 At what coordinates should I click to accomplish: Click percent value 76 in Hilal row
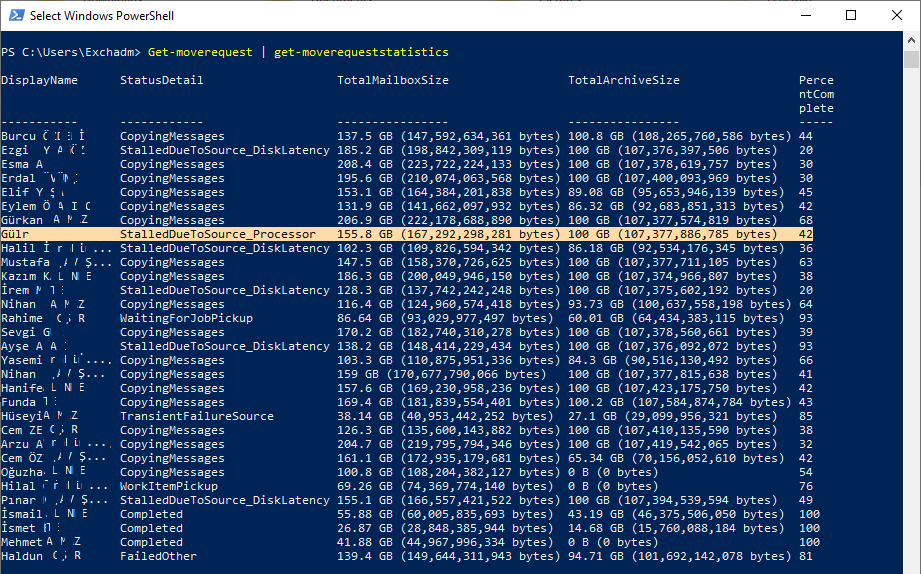pyautogui.click(x=805, y=486)
